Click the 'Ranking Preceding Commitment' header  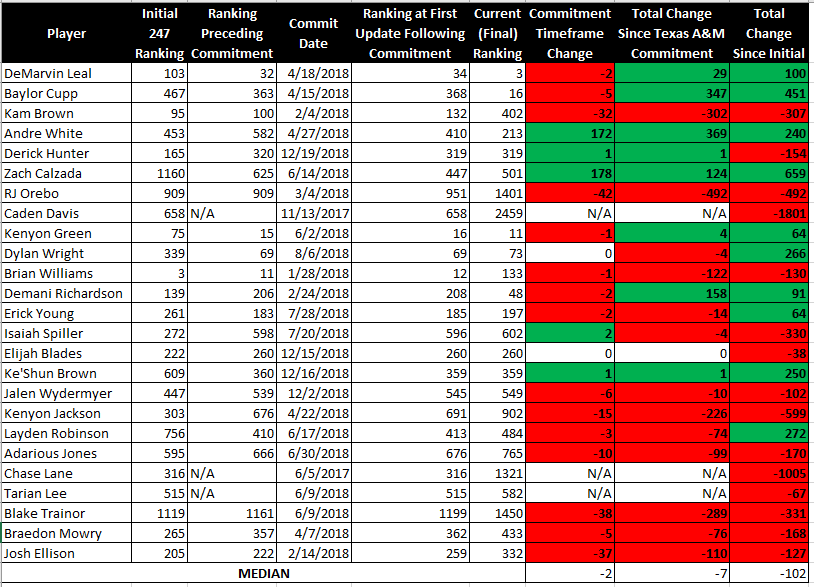click(232, 33)
